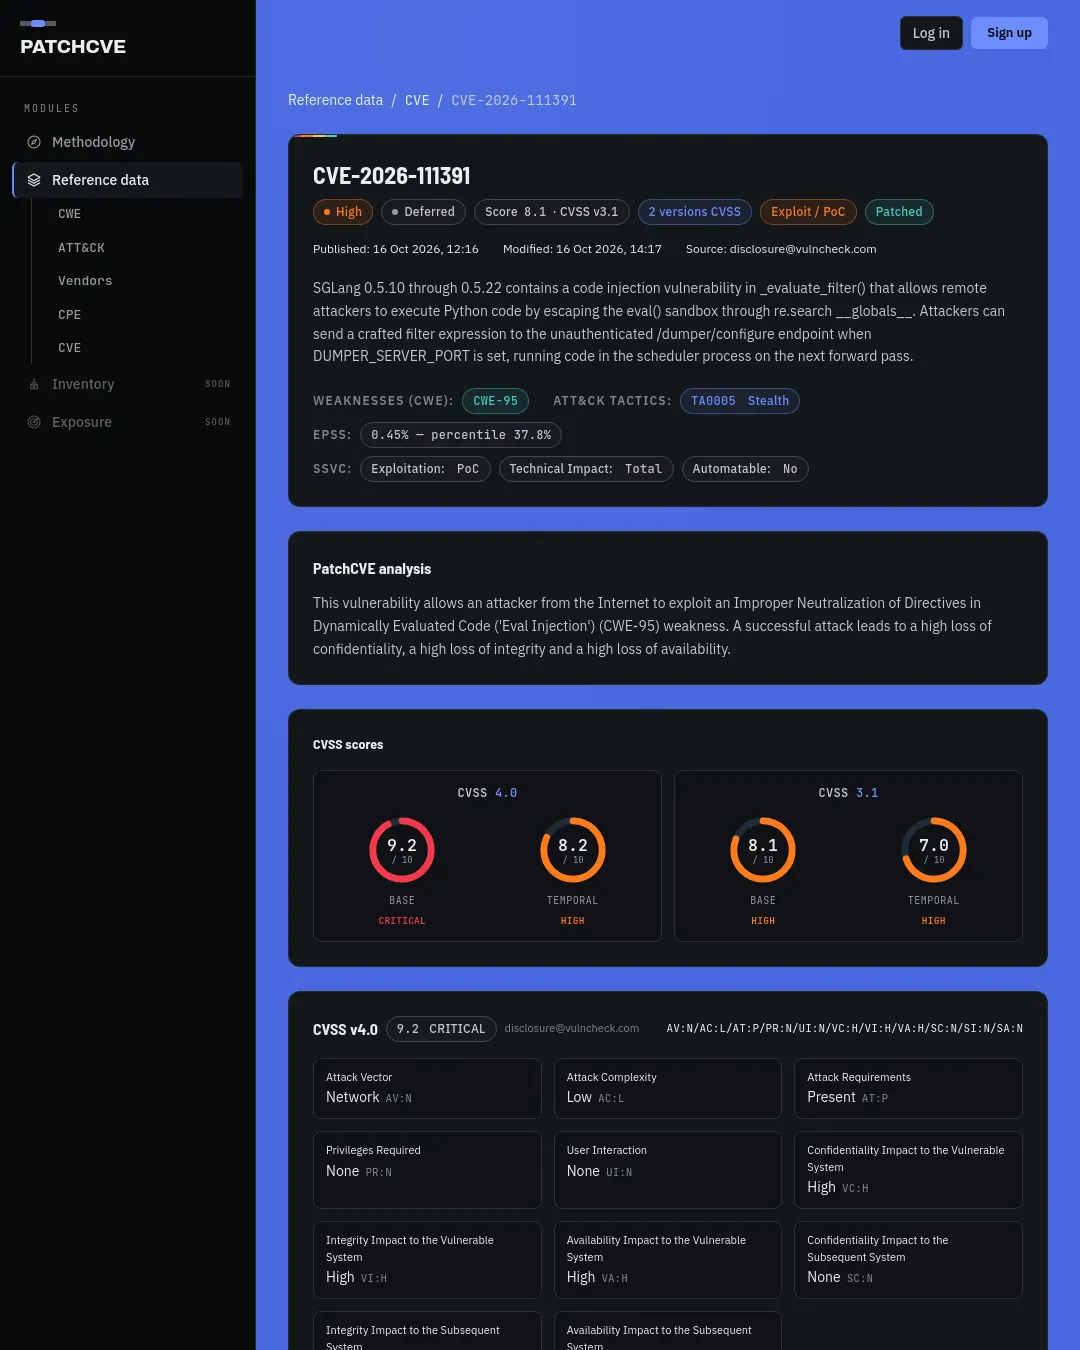Click the Exploit / PoC badge
Viewport: 1080px width, 1350px height.
point(808,212)
